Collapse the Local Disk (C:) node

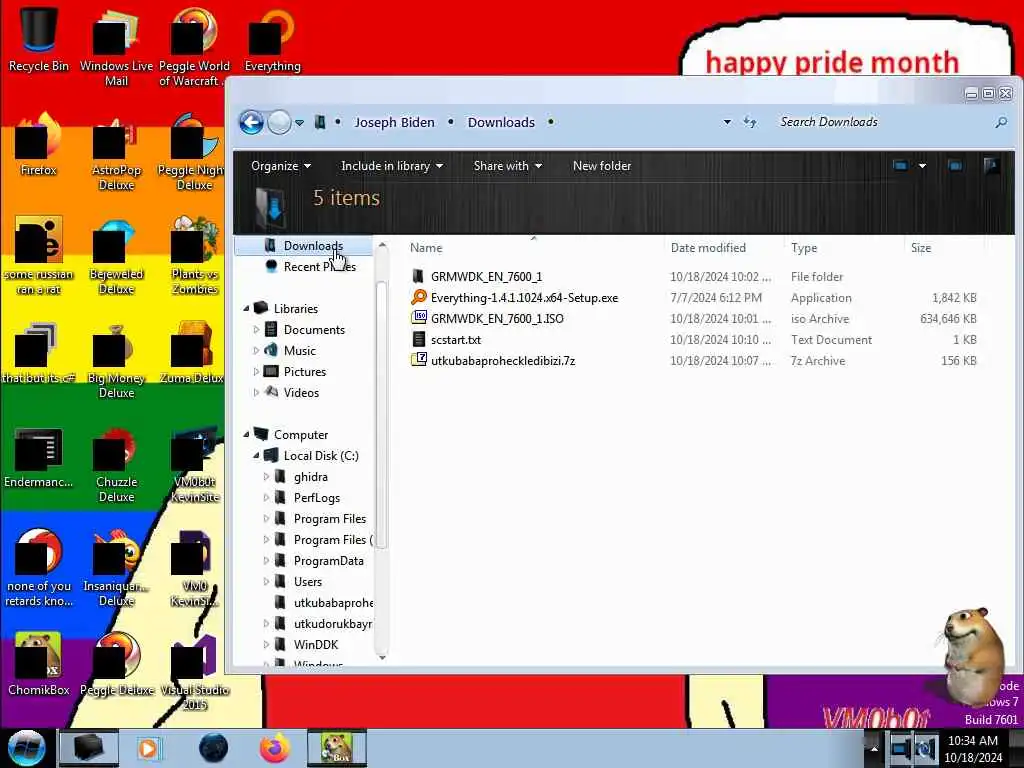coord(257,455)
